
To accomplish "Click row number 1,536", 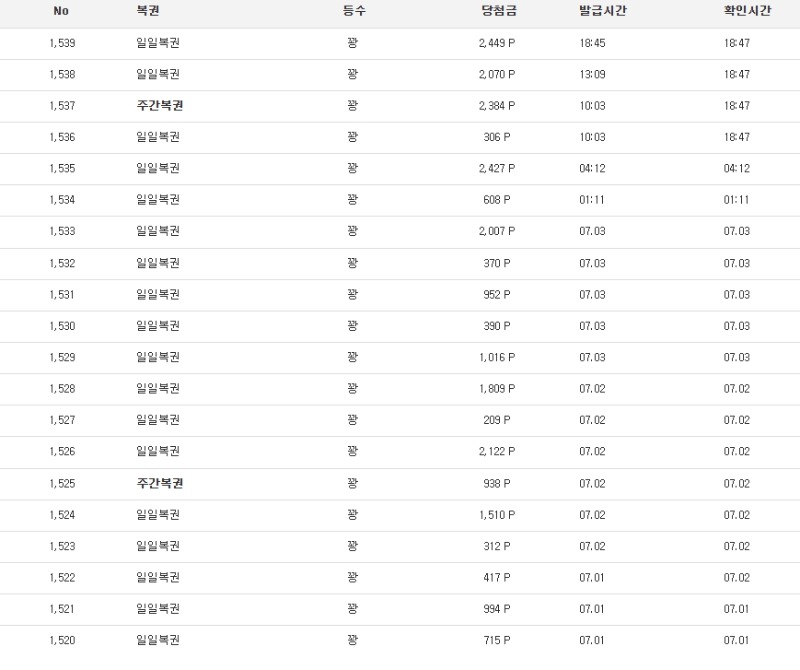I will pos(61,137).
